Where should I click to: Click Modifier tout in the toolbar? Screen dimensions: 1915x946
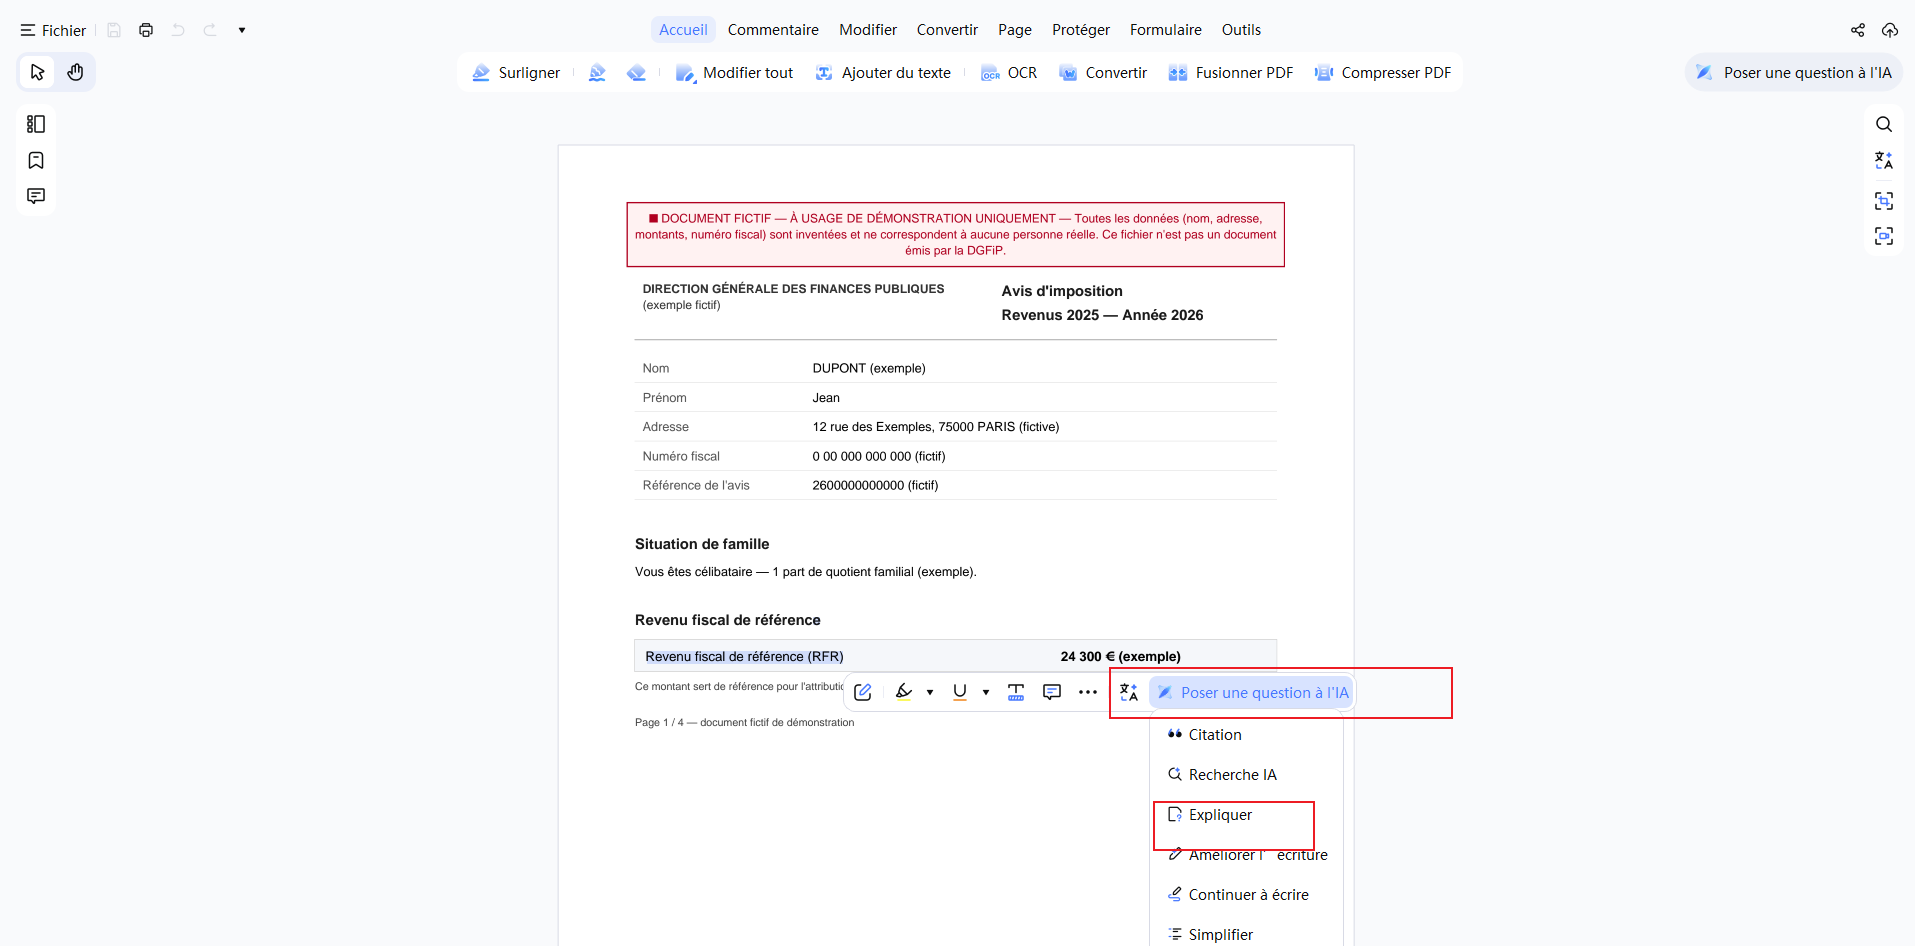(x=735, y=73)
